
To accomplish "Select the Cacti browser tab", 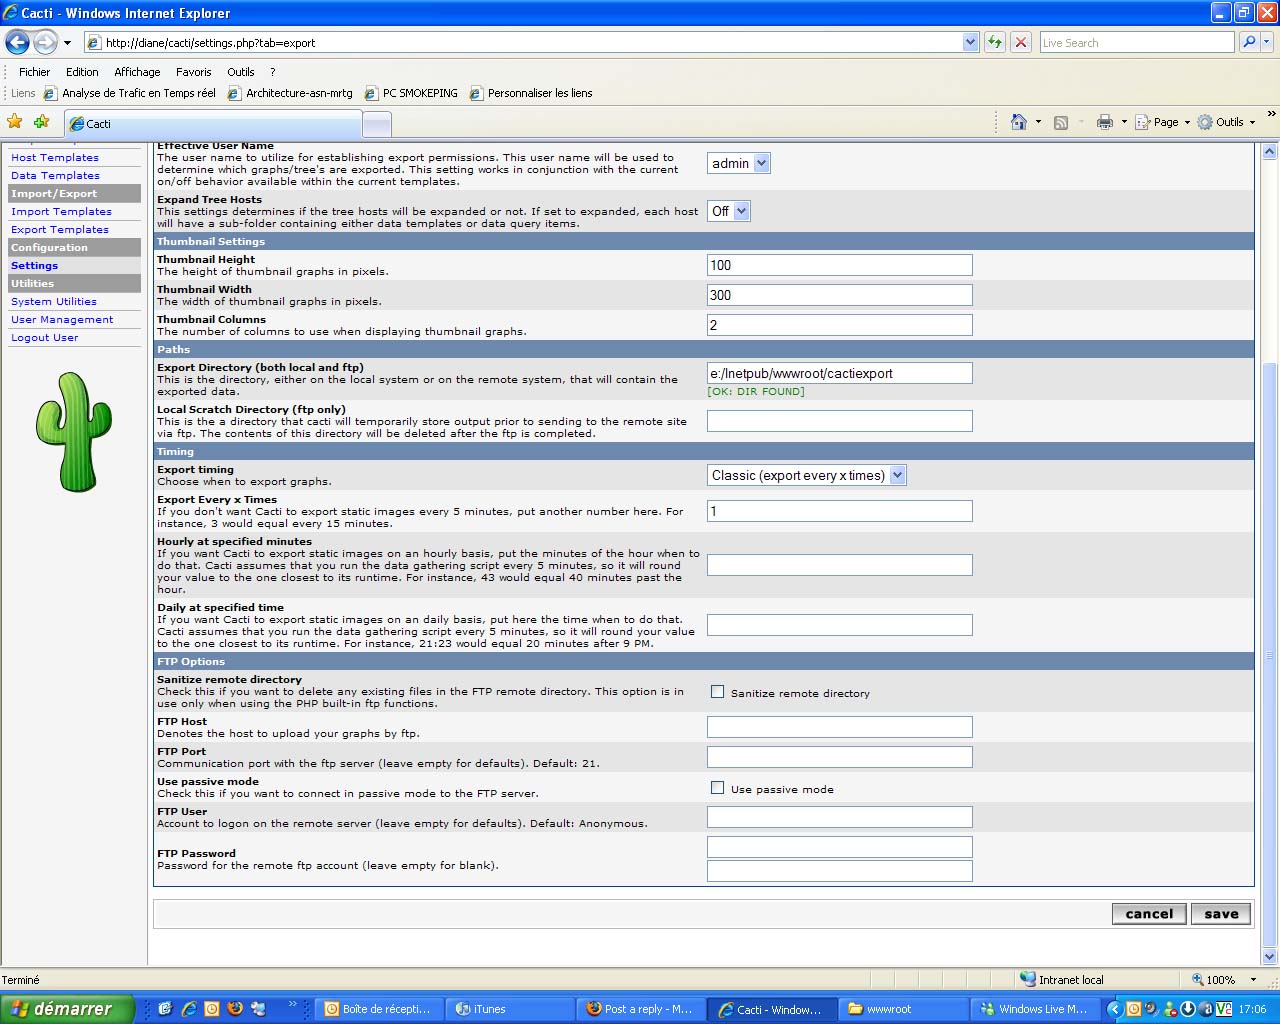I will coord(212,123).
